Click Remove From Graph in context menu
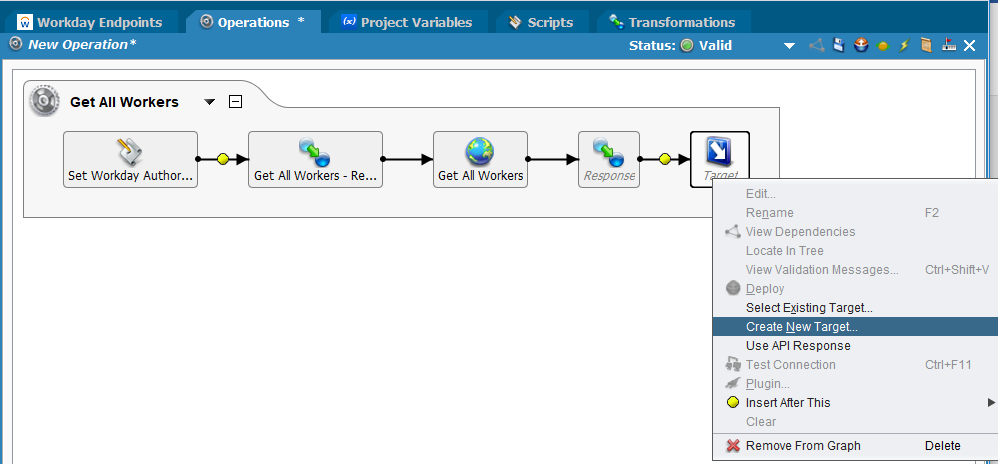 [x=802, y=446]
